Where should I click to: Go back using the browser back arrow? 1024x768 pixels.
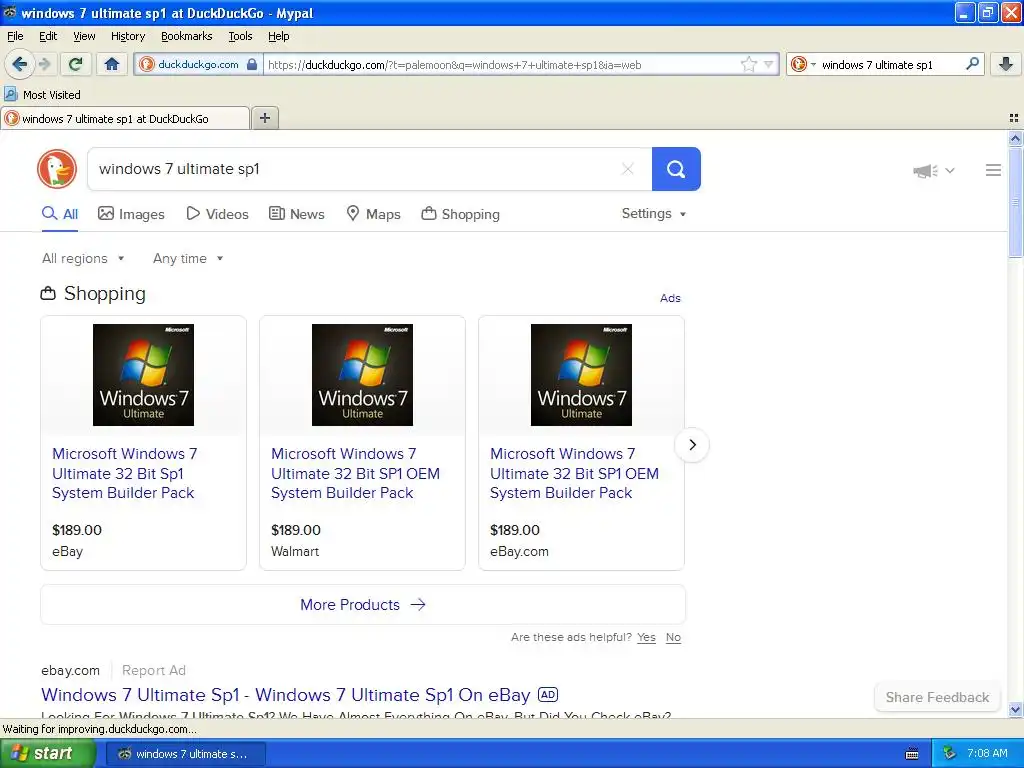(x=19, y=64)
